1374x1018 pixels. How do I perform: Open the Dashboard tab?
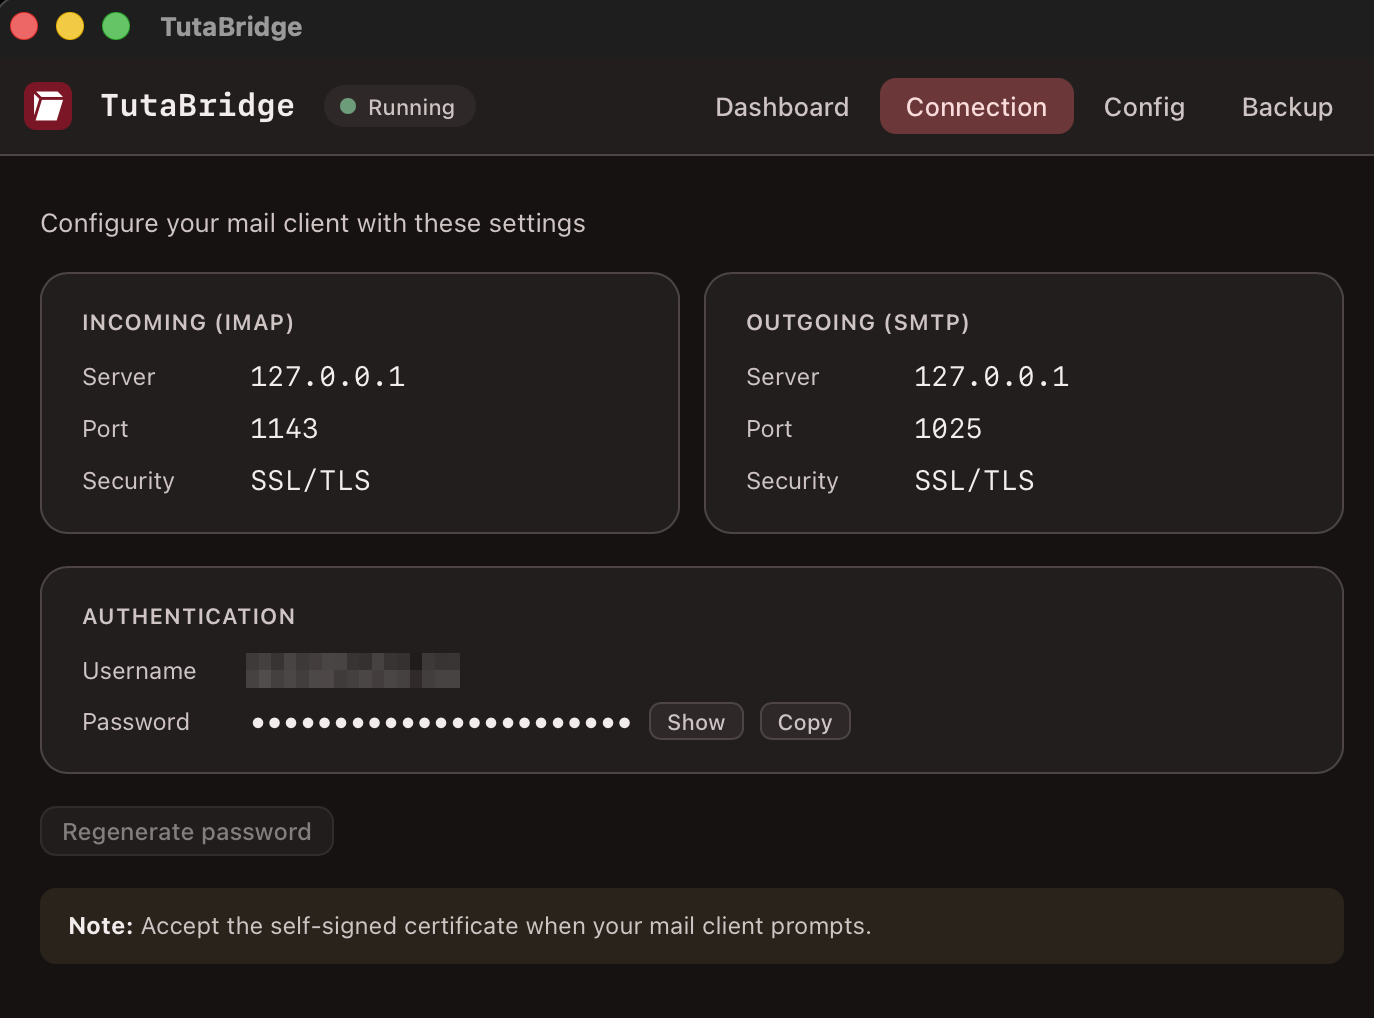pos(782,107)
